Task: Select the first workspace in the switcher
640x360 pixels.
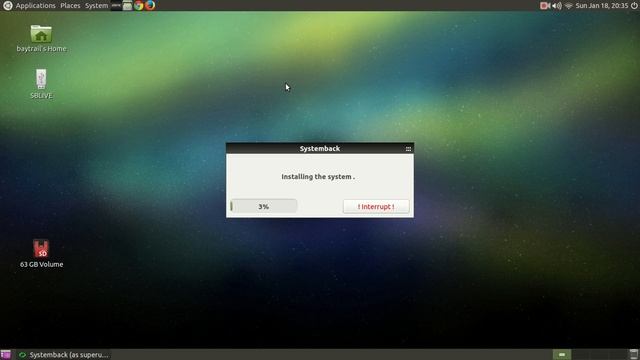Action: pos(562,355)
